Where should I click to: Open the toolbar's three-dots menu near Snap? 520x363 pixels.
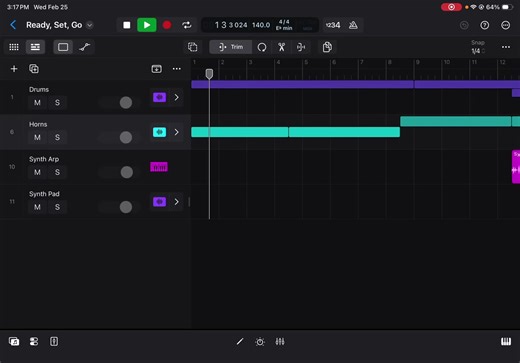pyautogui.click(x=506, y=47)
